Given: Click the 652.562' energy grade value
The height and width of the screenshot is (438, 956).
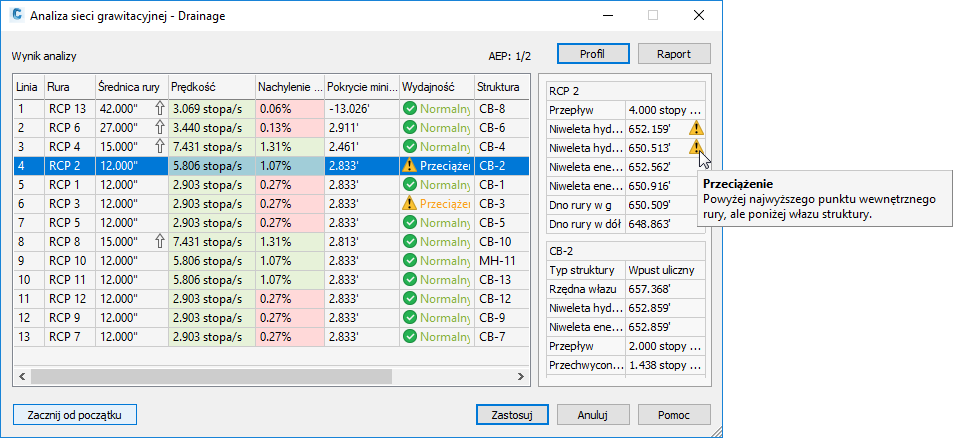Looking at the screenshot, I should tap(665, 167).
